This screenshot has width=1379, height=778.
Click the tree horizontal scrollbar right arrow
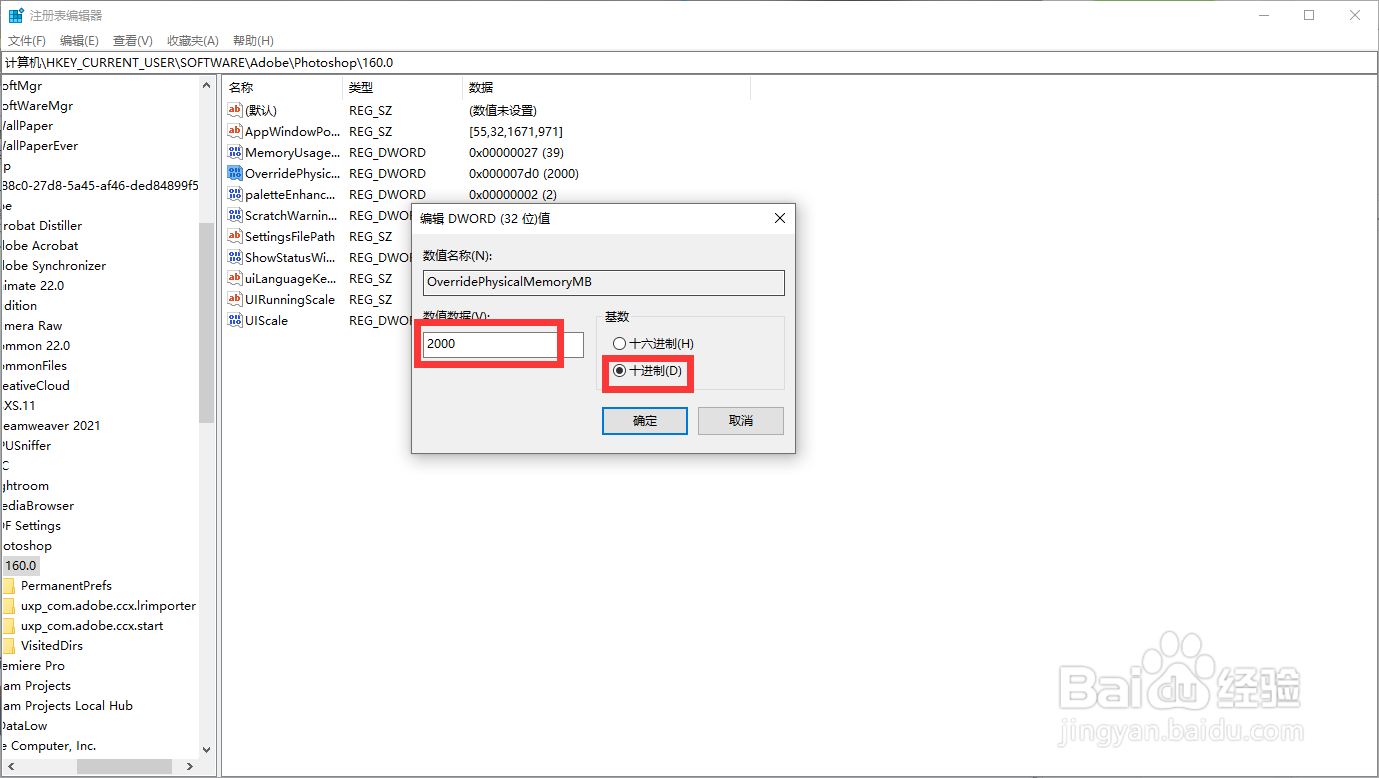(191, 767)
